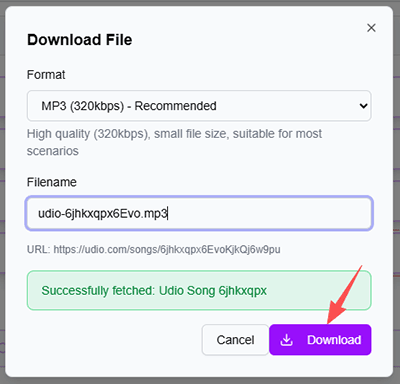
Task: Click the purple Download button
Action: (x=320, y=340)
